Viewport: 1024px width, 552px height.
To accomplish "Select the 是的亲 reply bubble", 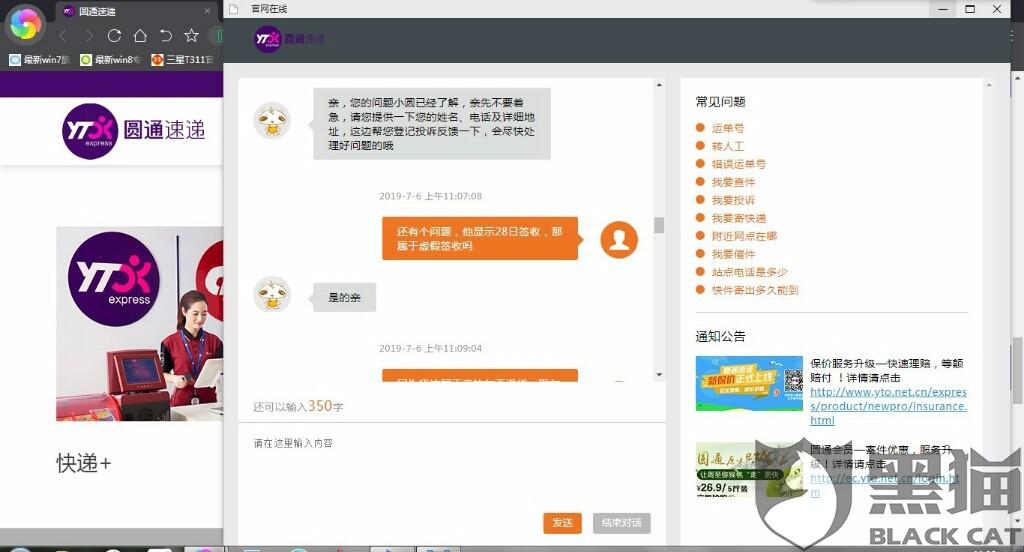I will pyautogui.click(x=344, y=297).
